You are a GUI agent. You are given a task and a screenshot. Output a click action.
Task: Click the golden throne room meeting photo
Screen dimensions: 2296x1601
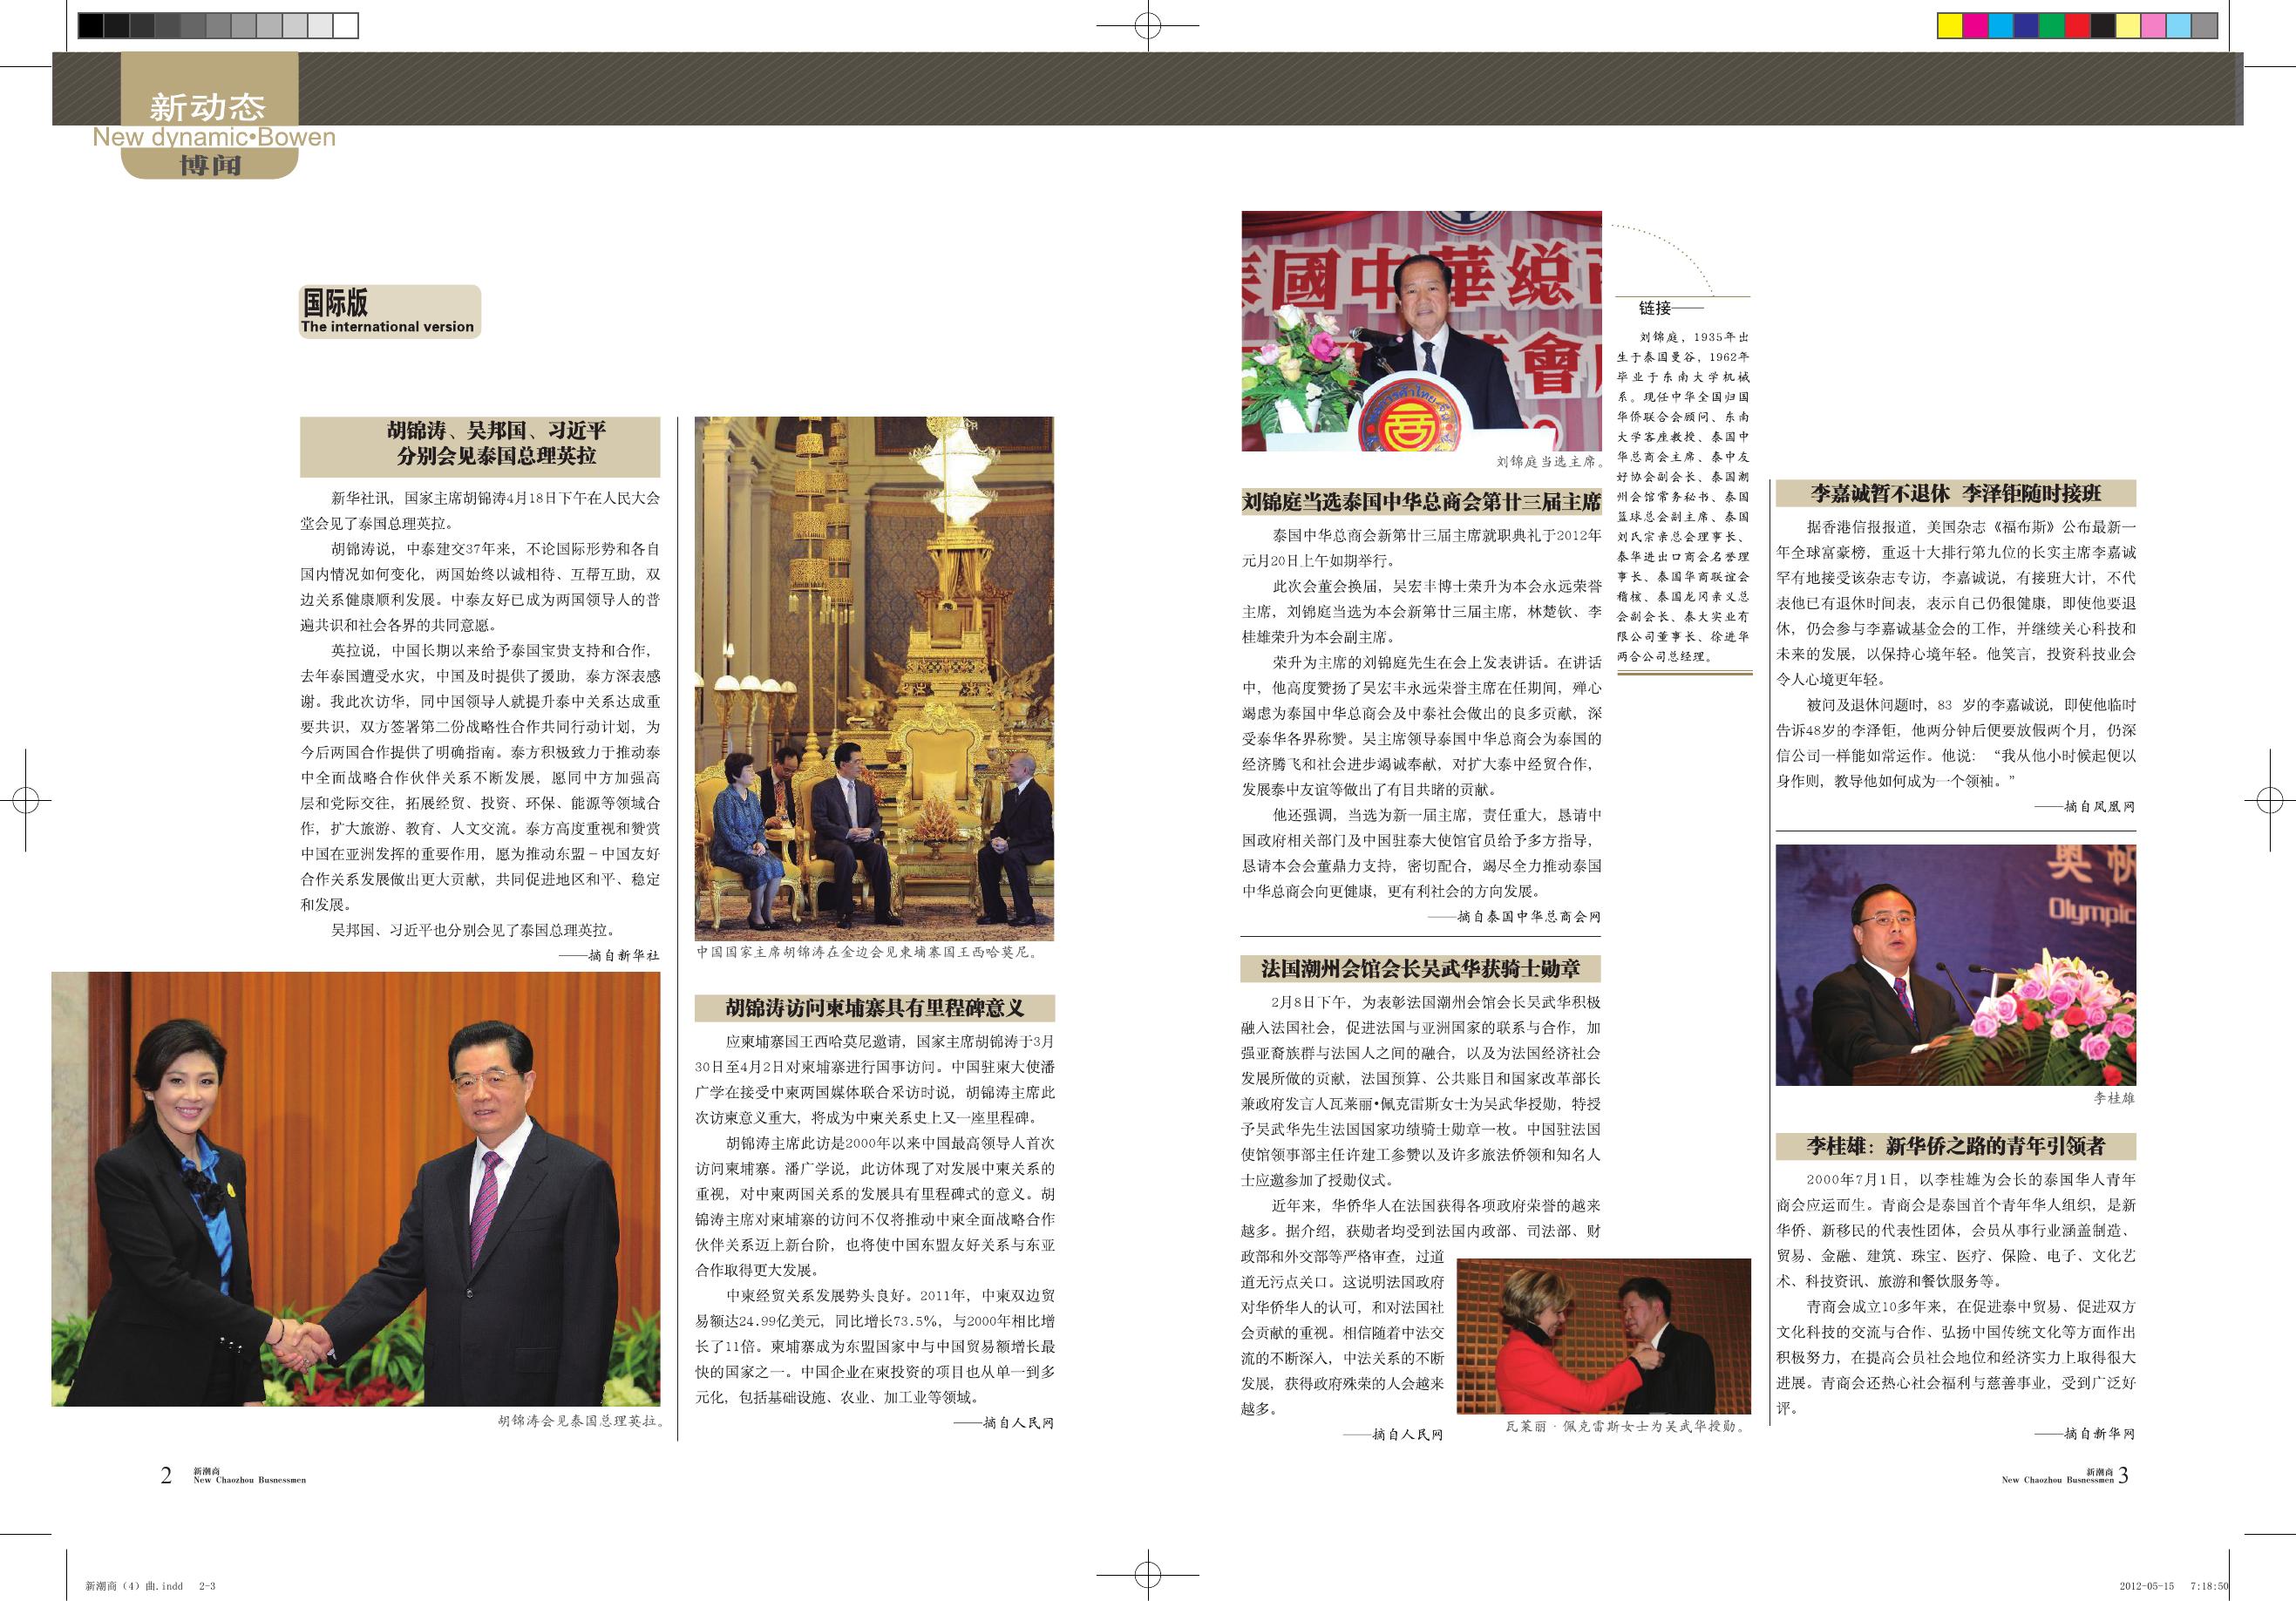874,678
